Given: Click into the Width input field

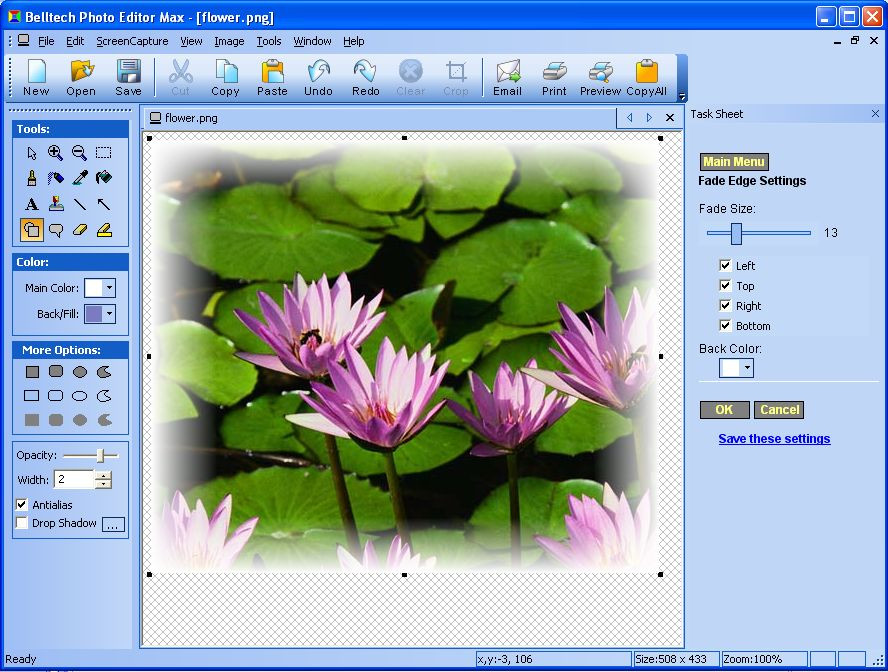Looking at the screenshot, I should pos(74,480).
